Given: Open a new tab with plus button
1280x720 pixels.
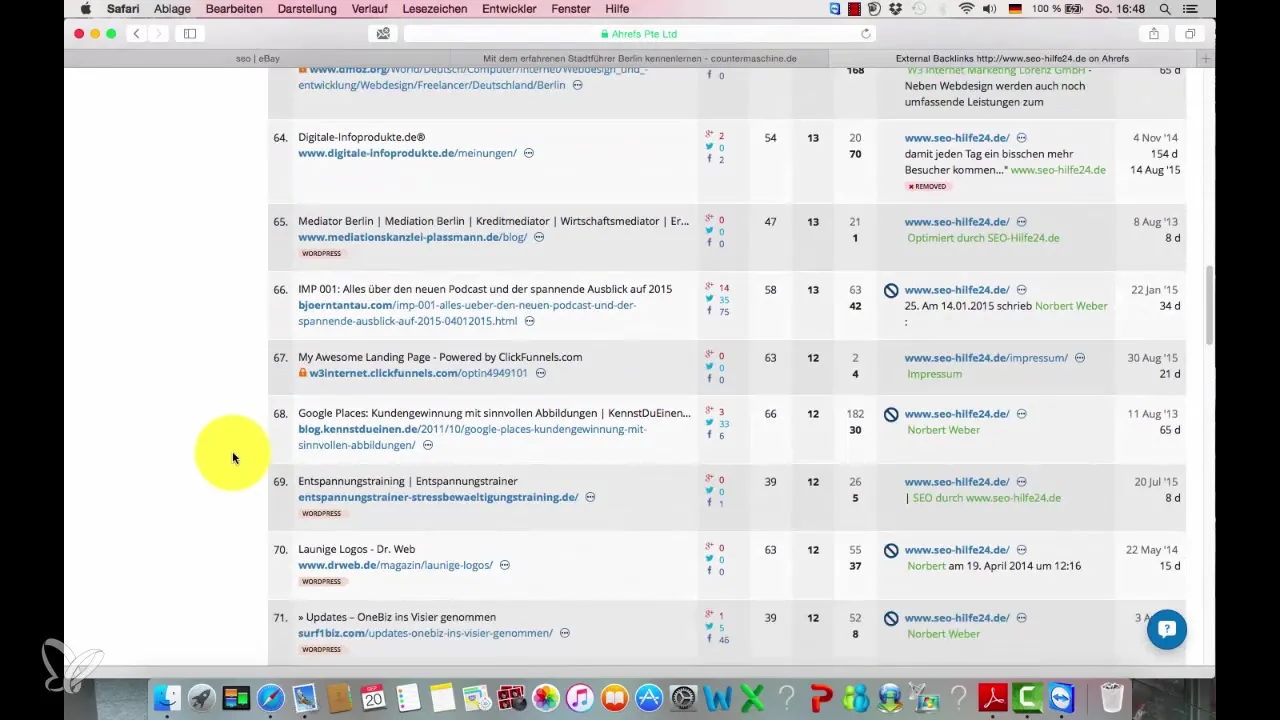Looking at the screenshot, I should (1205, 58).
